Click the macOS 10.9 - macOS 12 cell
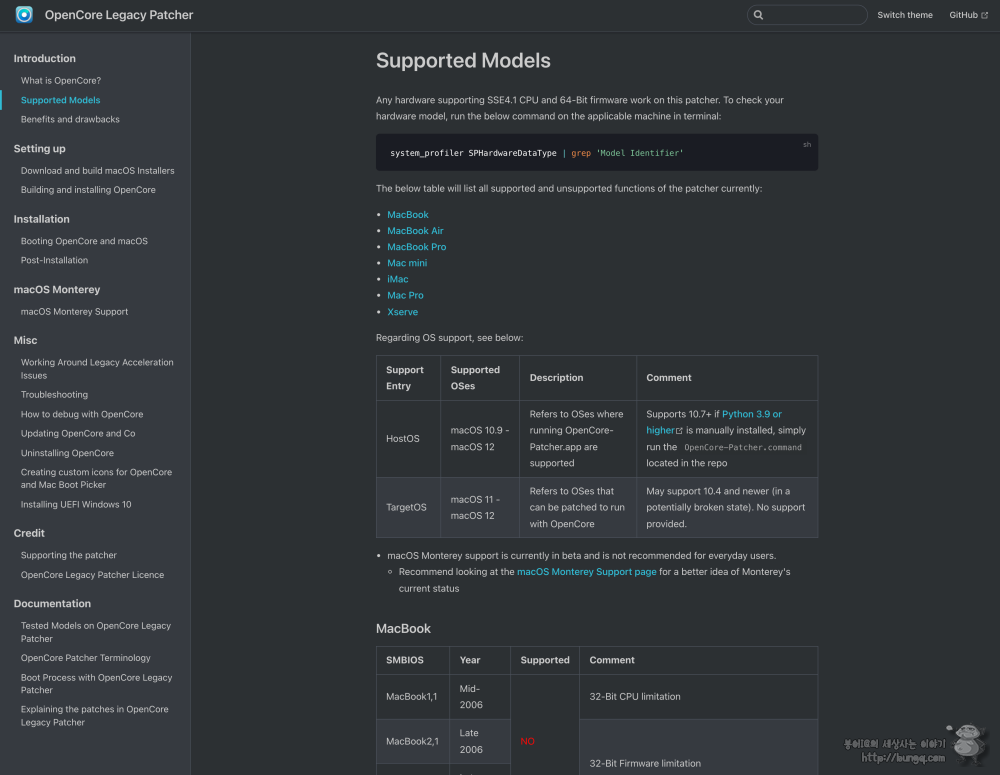 click(x=480, y=439)
